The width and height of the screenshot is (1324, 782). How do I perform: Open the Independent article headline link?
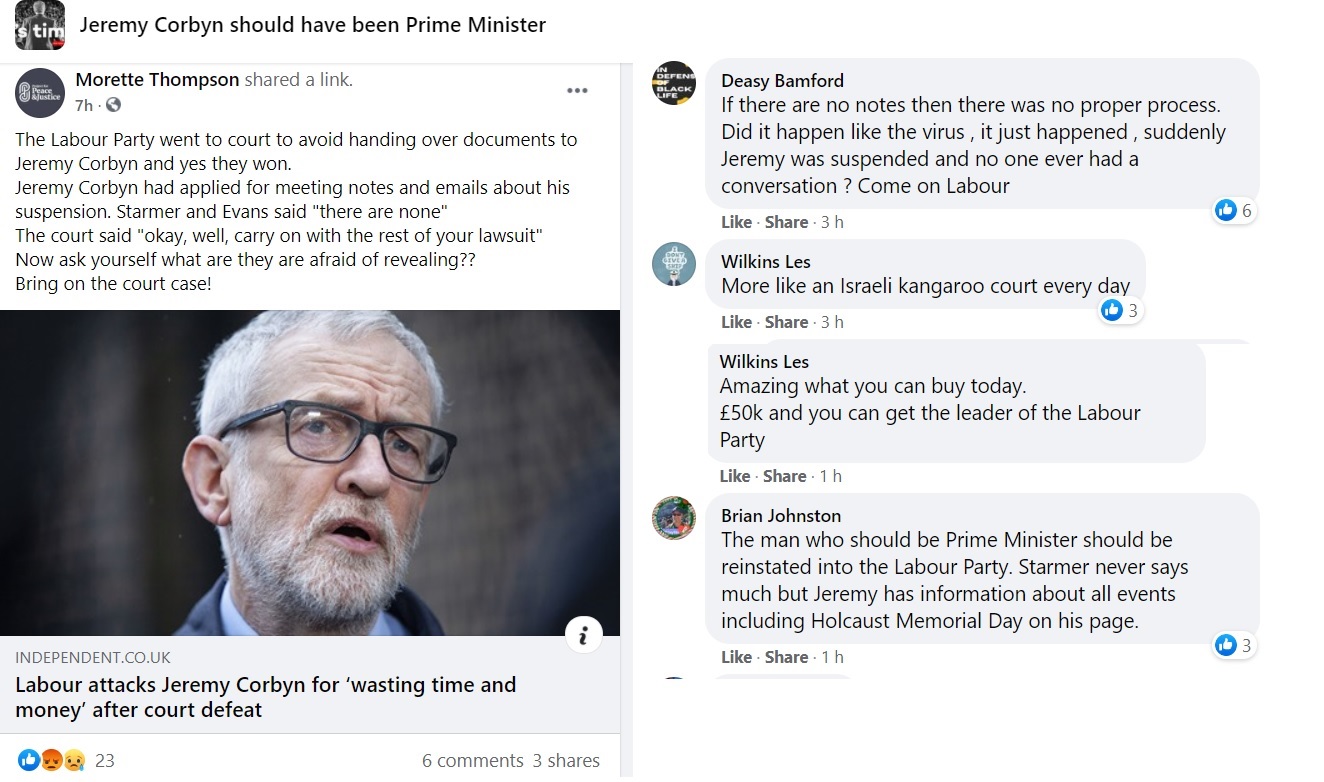pyautogui.click(x=265, y=697)
